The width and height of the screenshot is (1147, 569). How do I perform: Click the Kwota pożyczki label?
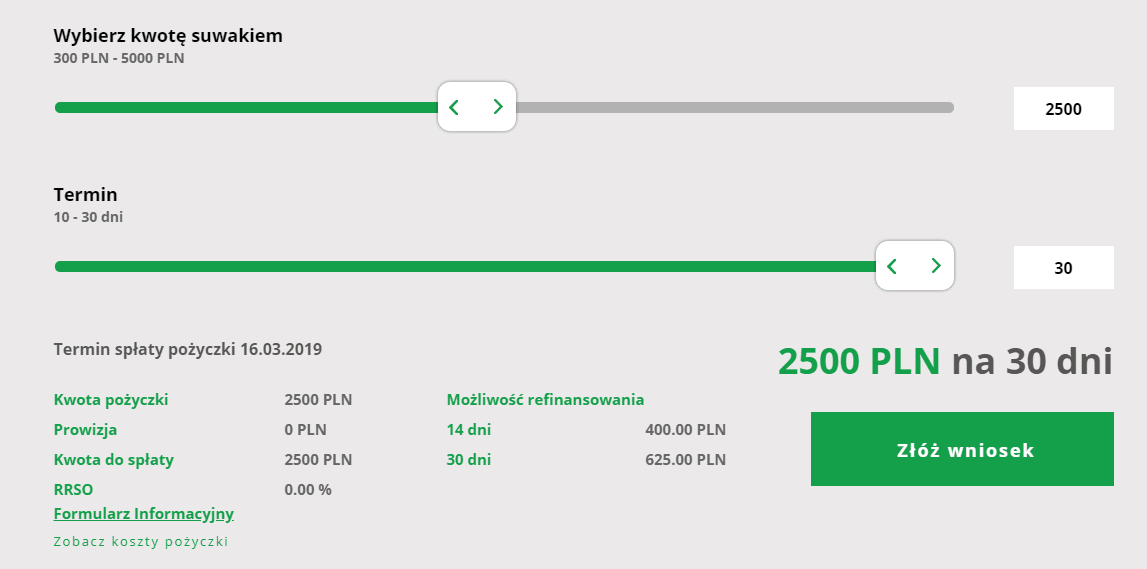click(x=110, y=400)
